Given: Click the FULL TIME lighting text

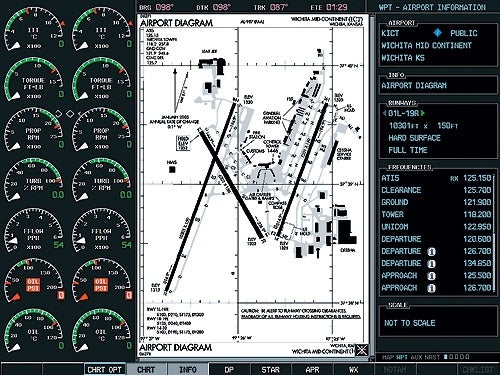Looking at the screenshot, I should 408,150.
